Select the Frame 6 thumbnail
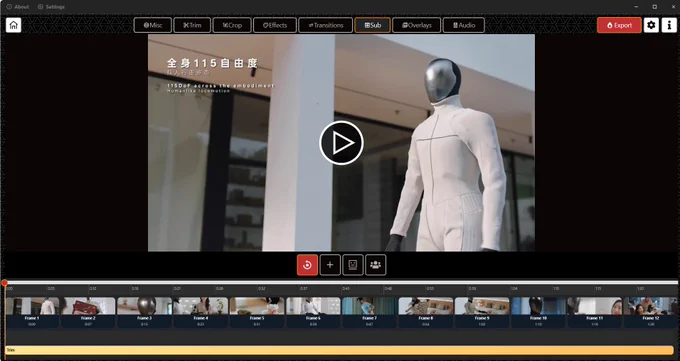Viewport: 680px width, 361px height. [x=313, y=312]
